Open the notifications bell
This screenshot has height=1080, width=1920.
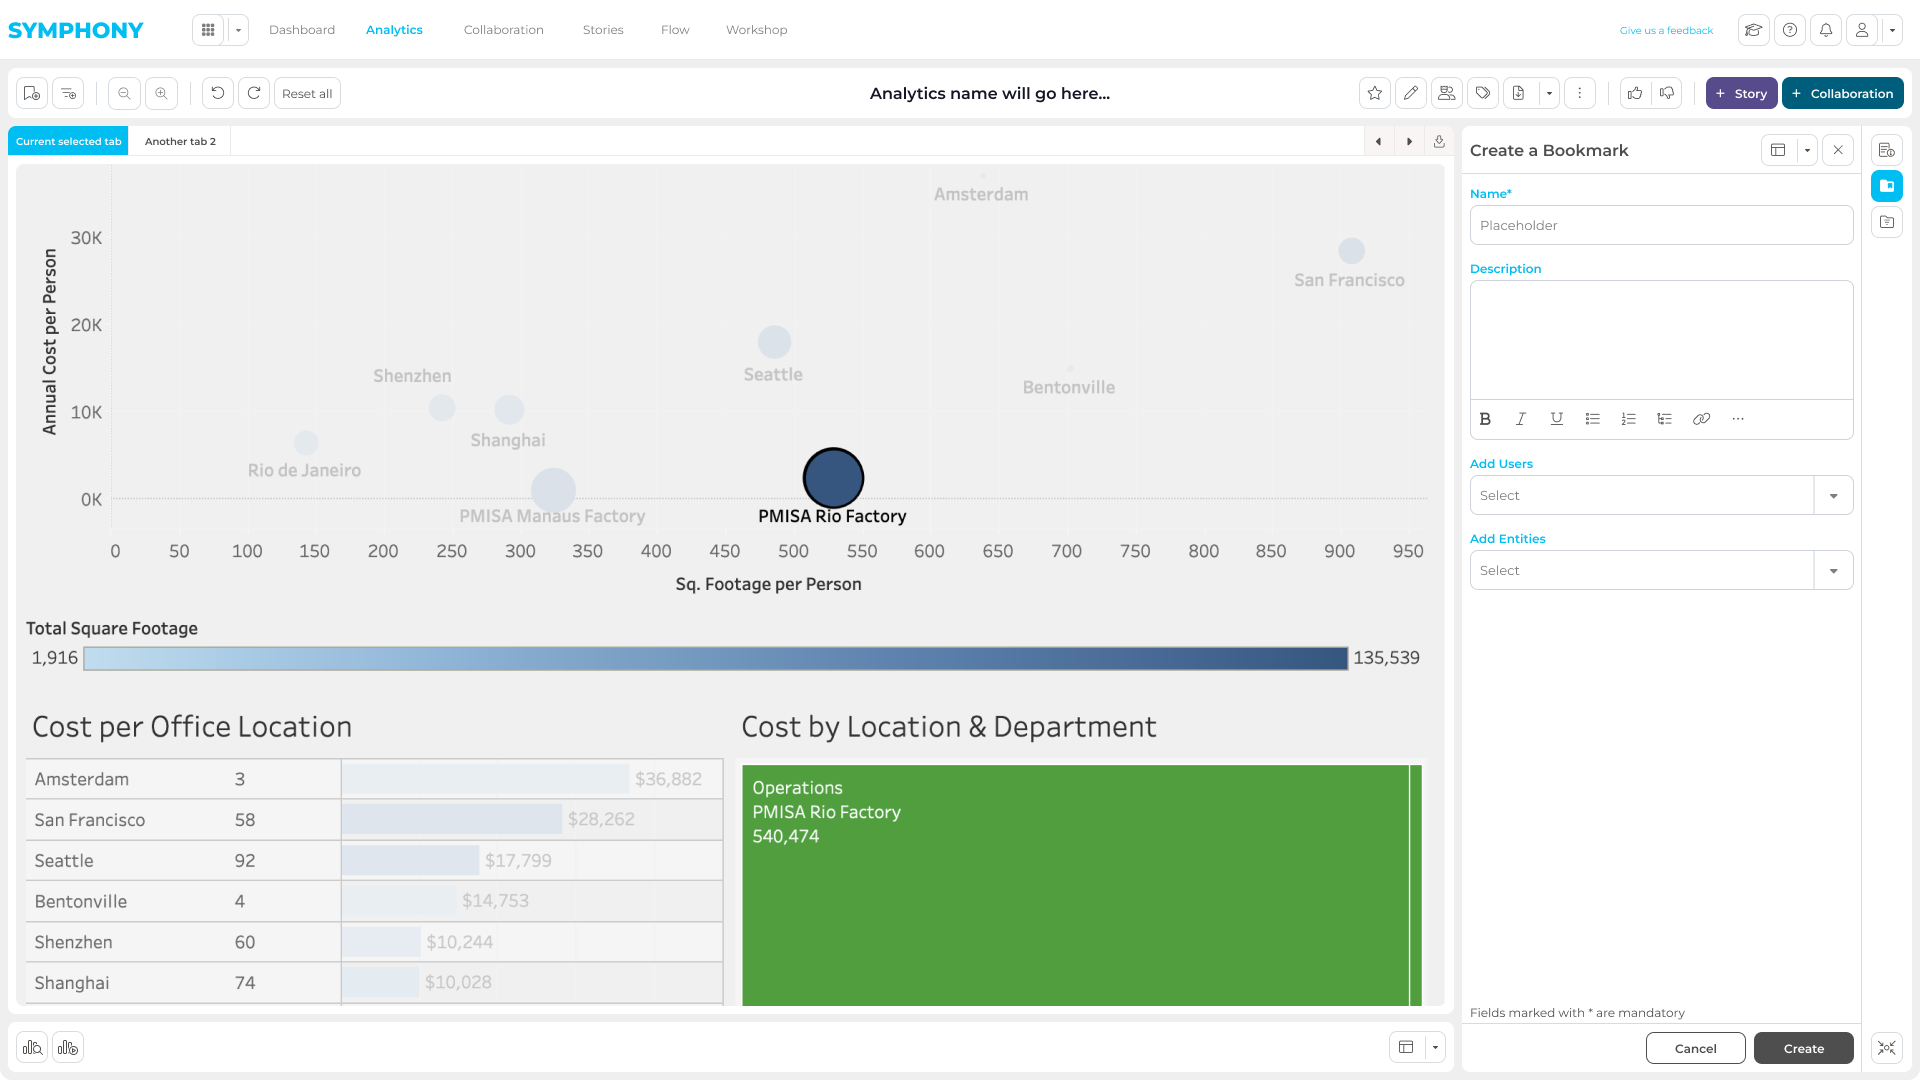(1826, 30)
